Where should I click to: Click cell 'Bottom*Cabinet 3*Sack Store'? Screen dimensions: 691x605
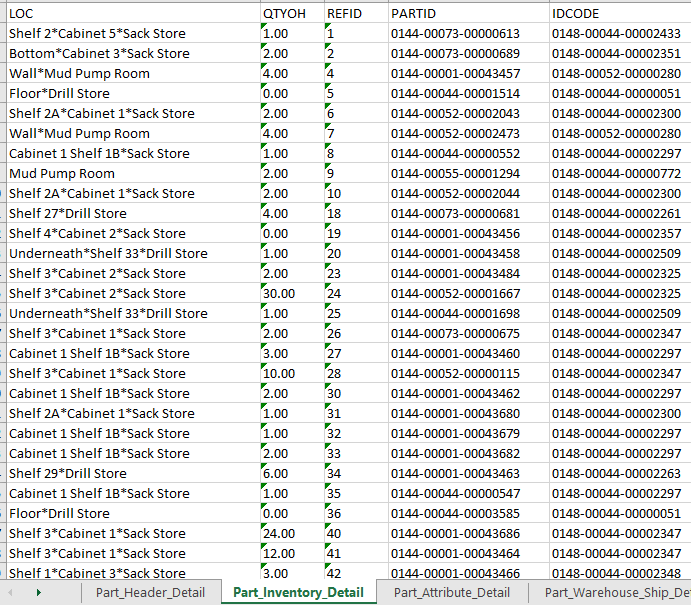(133, 53)
